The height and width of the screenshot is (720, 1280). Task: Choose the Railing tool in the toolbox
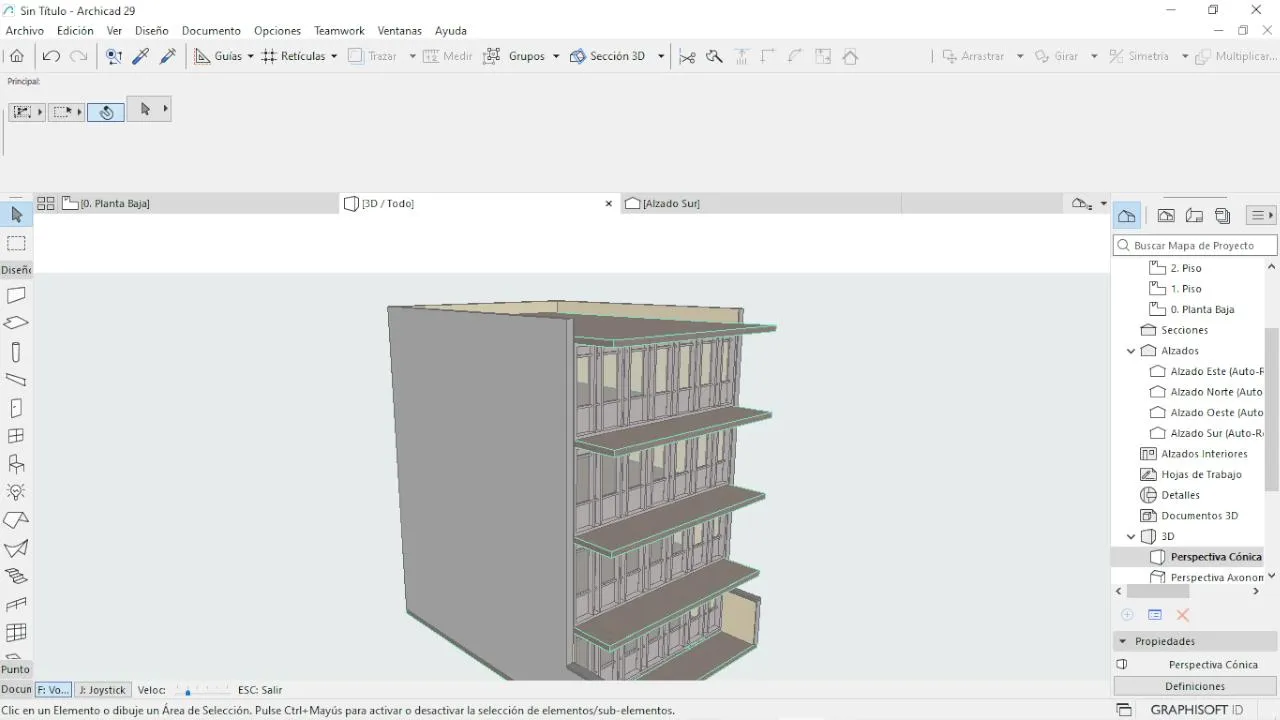[x=16, y=604]
